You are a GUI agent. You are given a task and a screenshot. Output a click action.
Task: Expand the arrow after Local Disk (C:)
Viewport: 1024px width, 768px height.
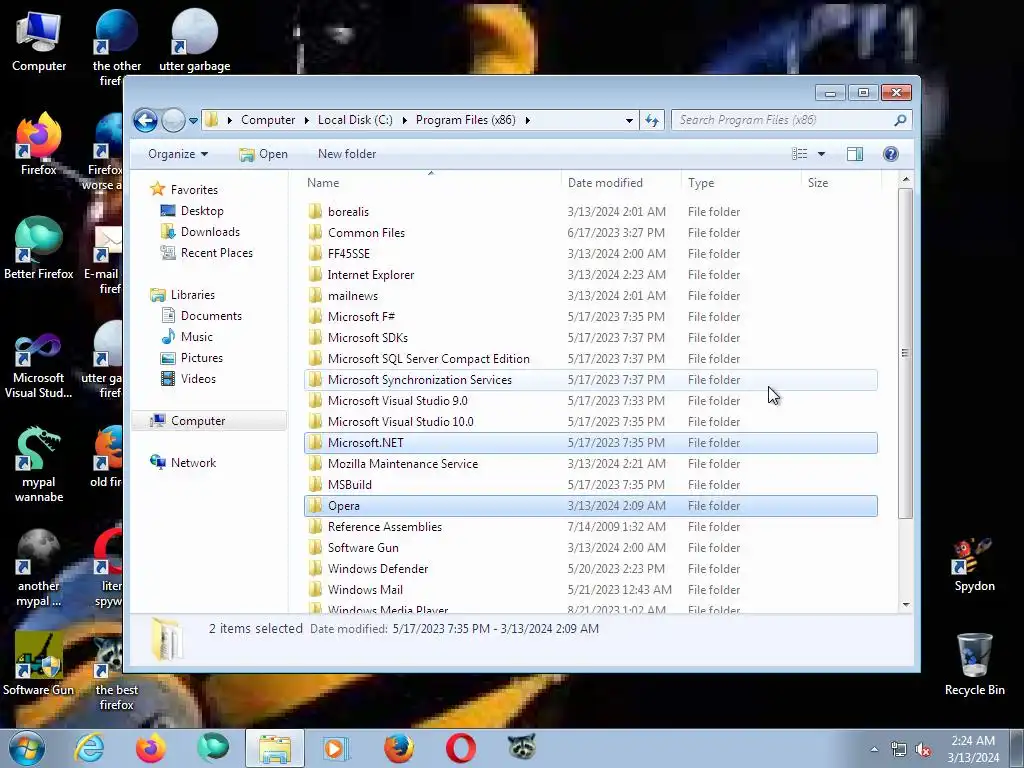pos(405,120)
